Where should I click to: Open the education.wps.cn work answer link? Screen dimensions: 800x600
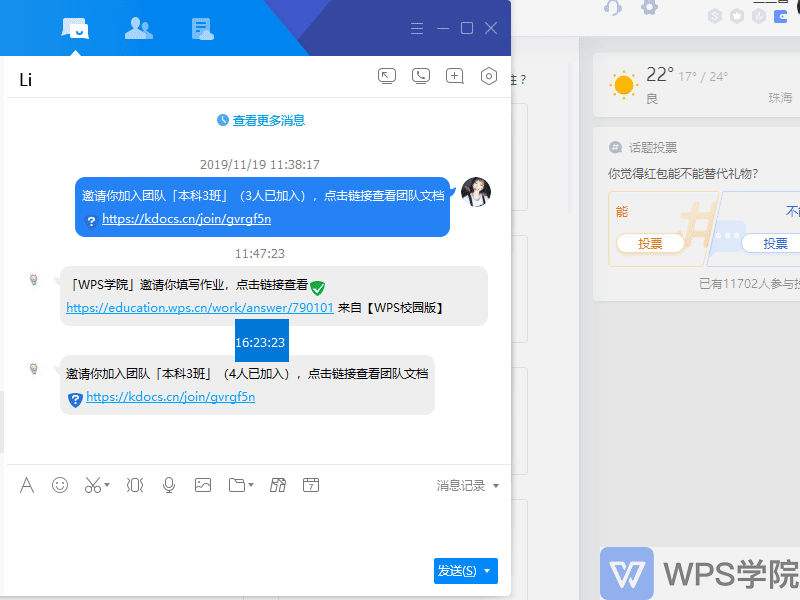tap(200, 308)
